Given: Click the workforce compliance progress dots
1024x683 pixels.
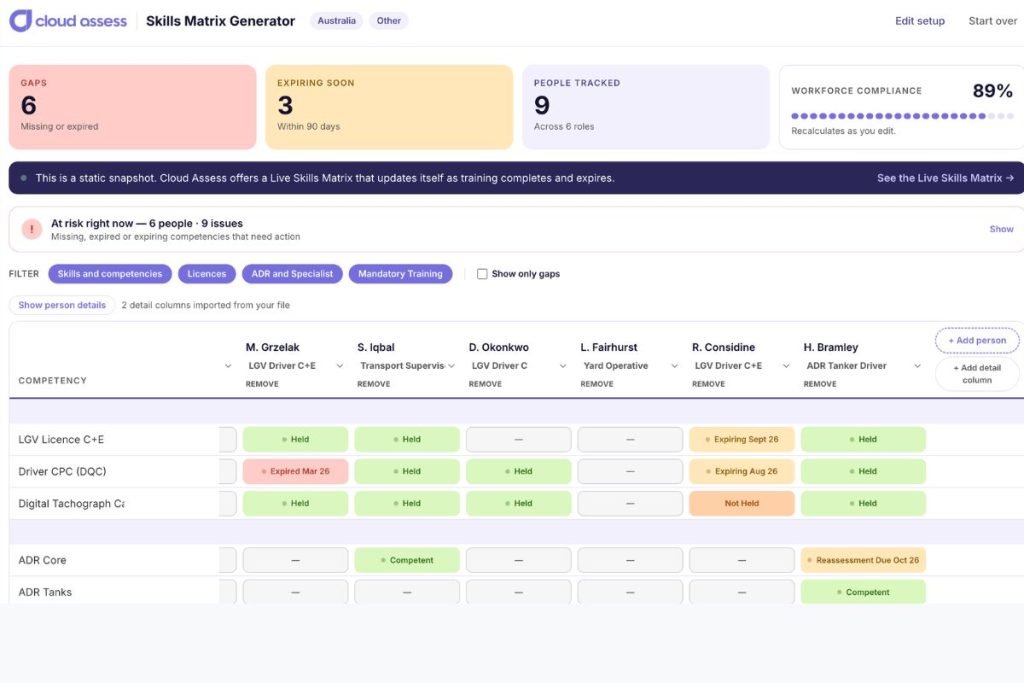Looking at the screenshot, I should point(902,116).
